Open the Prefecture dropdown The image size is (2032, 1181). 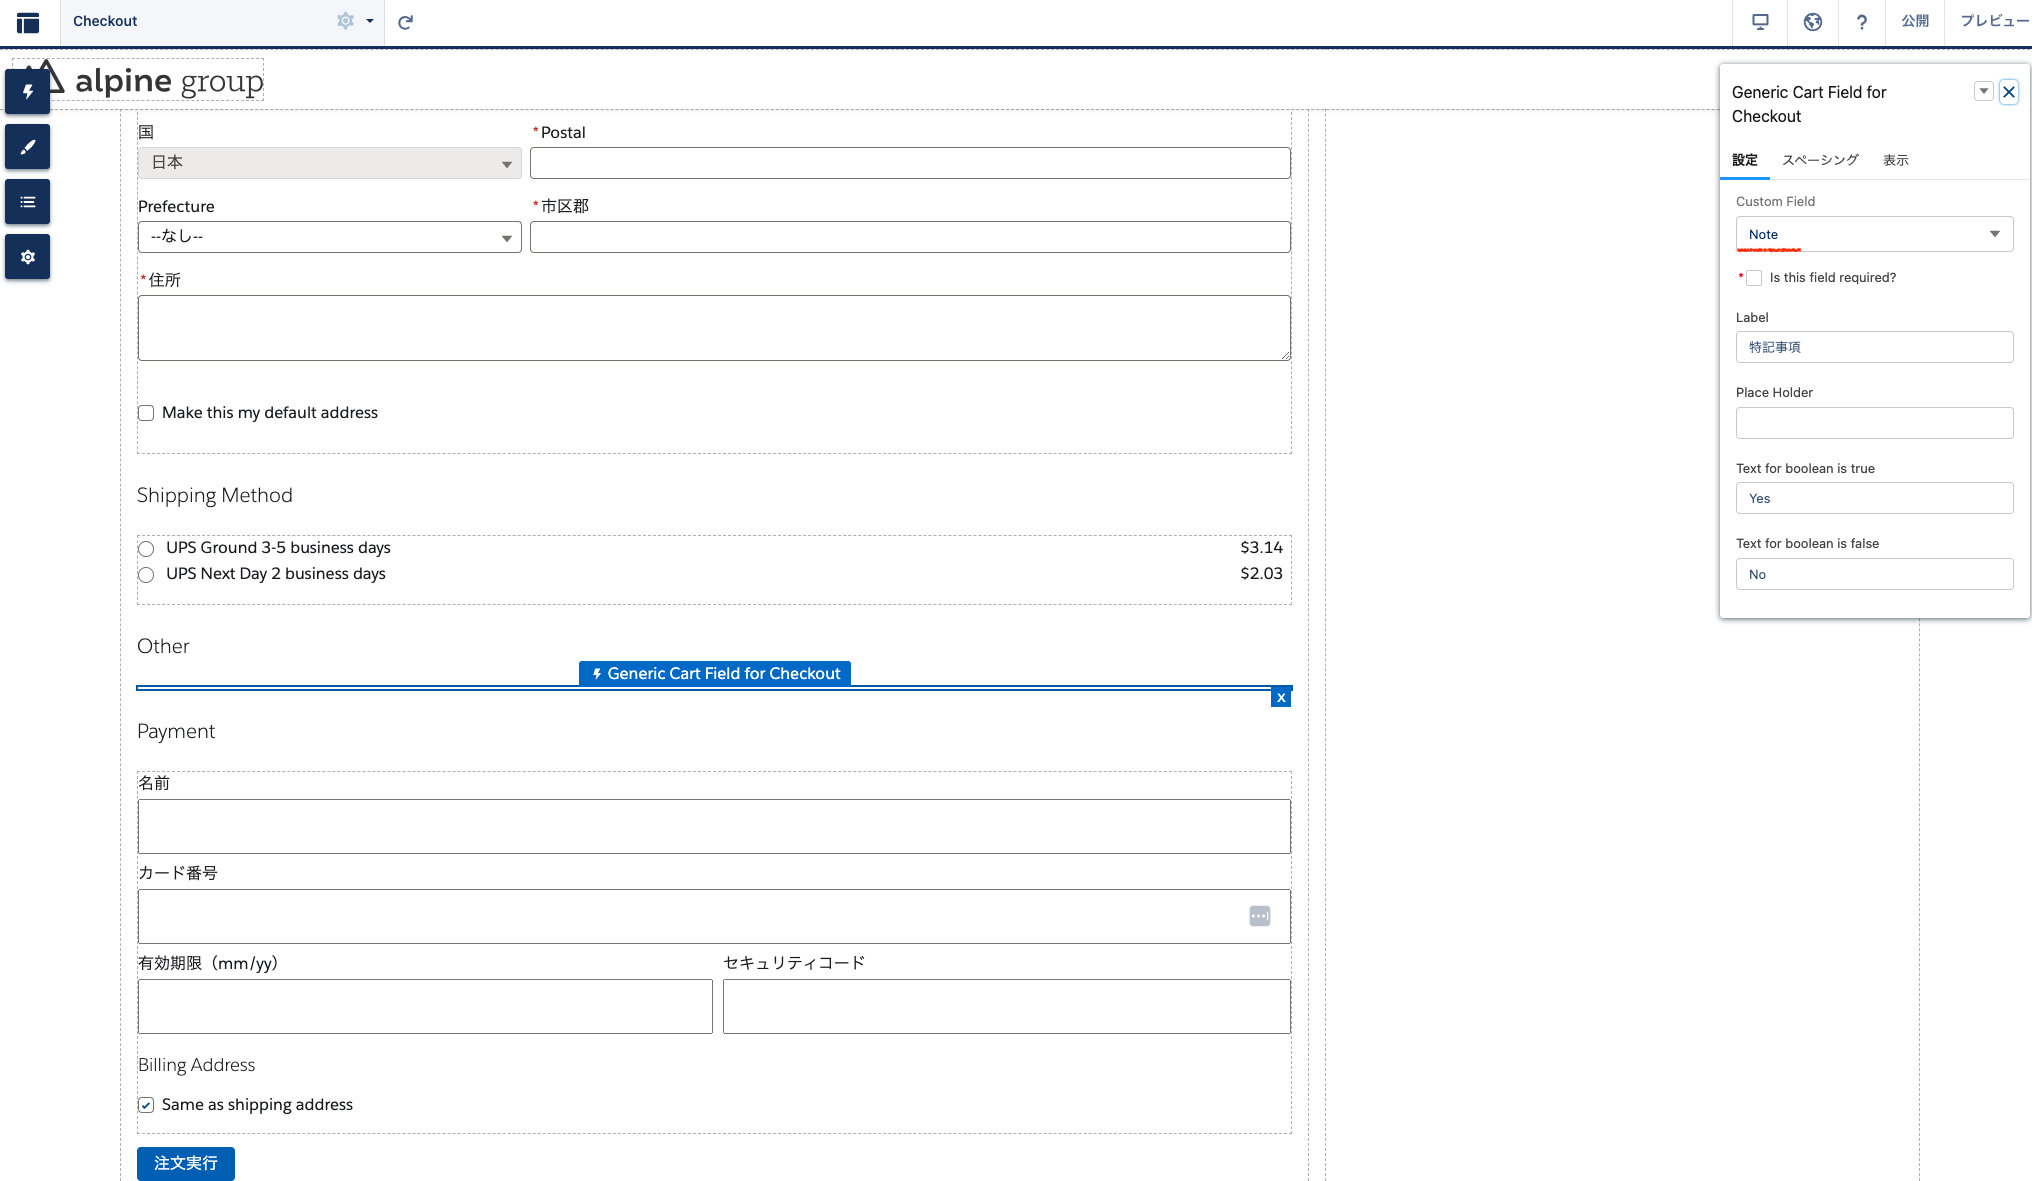329,237
